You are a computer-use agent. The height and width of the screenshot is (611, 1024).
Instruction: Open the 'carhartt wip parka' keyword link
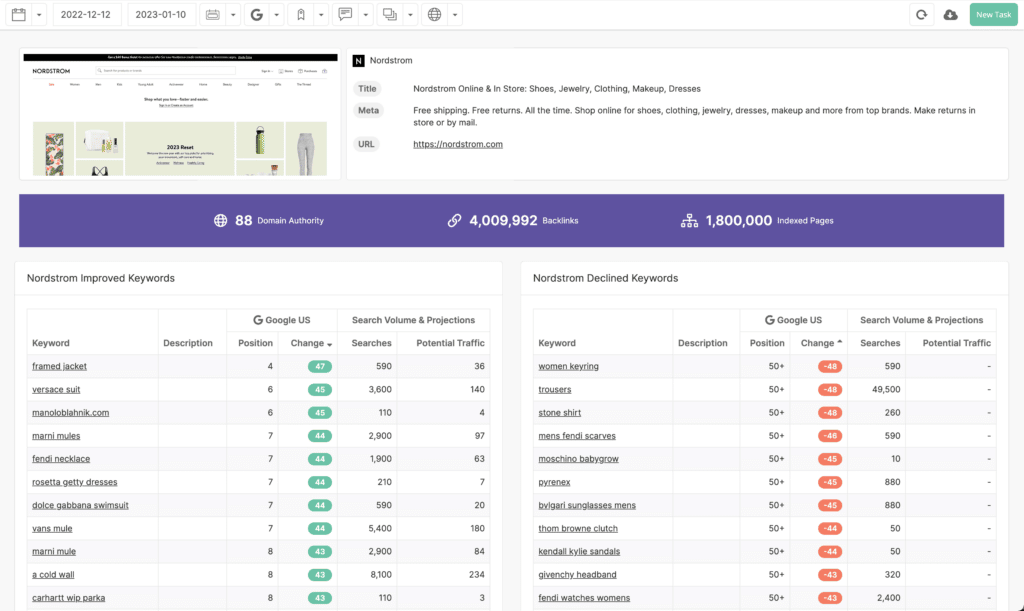point(69,598)
